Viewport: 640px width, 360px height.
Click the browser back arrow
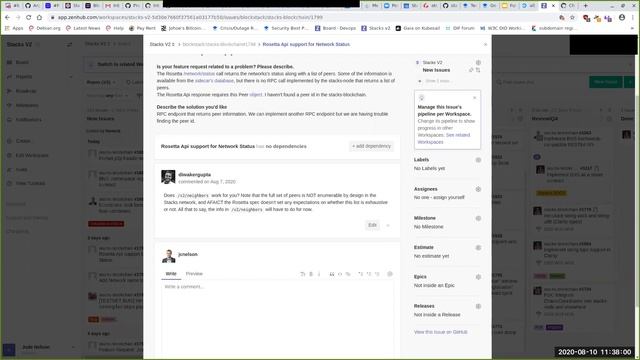(7, 18)
